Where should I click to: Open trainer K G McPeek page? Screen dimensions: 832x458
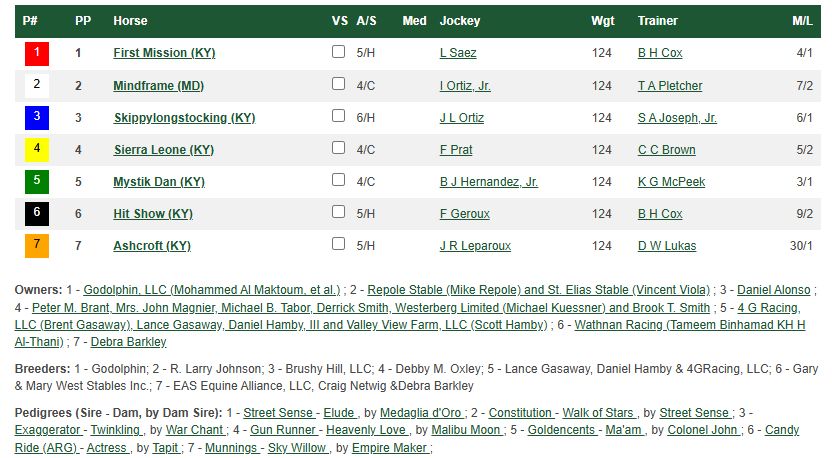671,182
